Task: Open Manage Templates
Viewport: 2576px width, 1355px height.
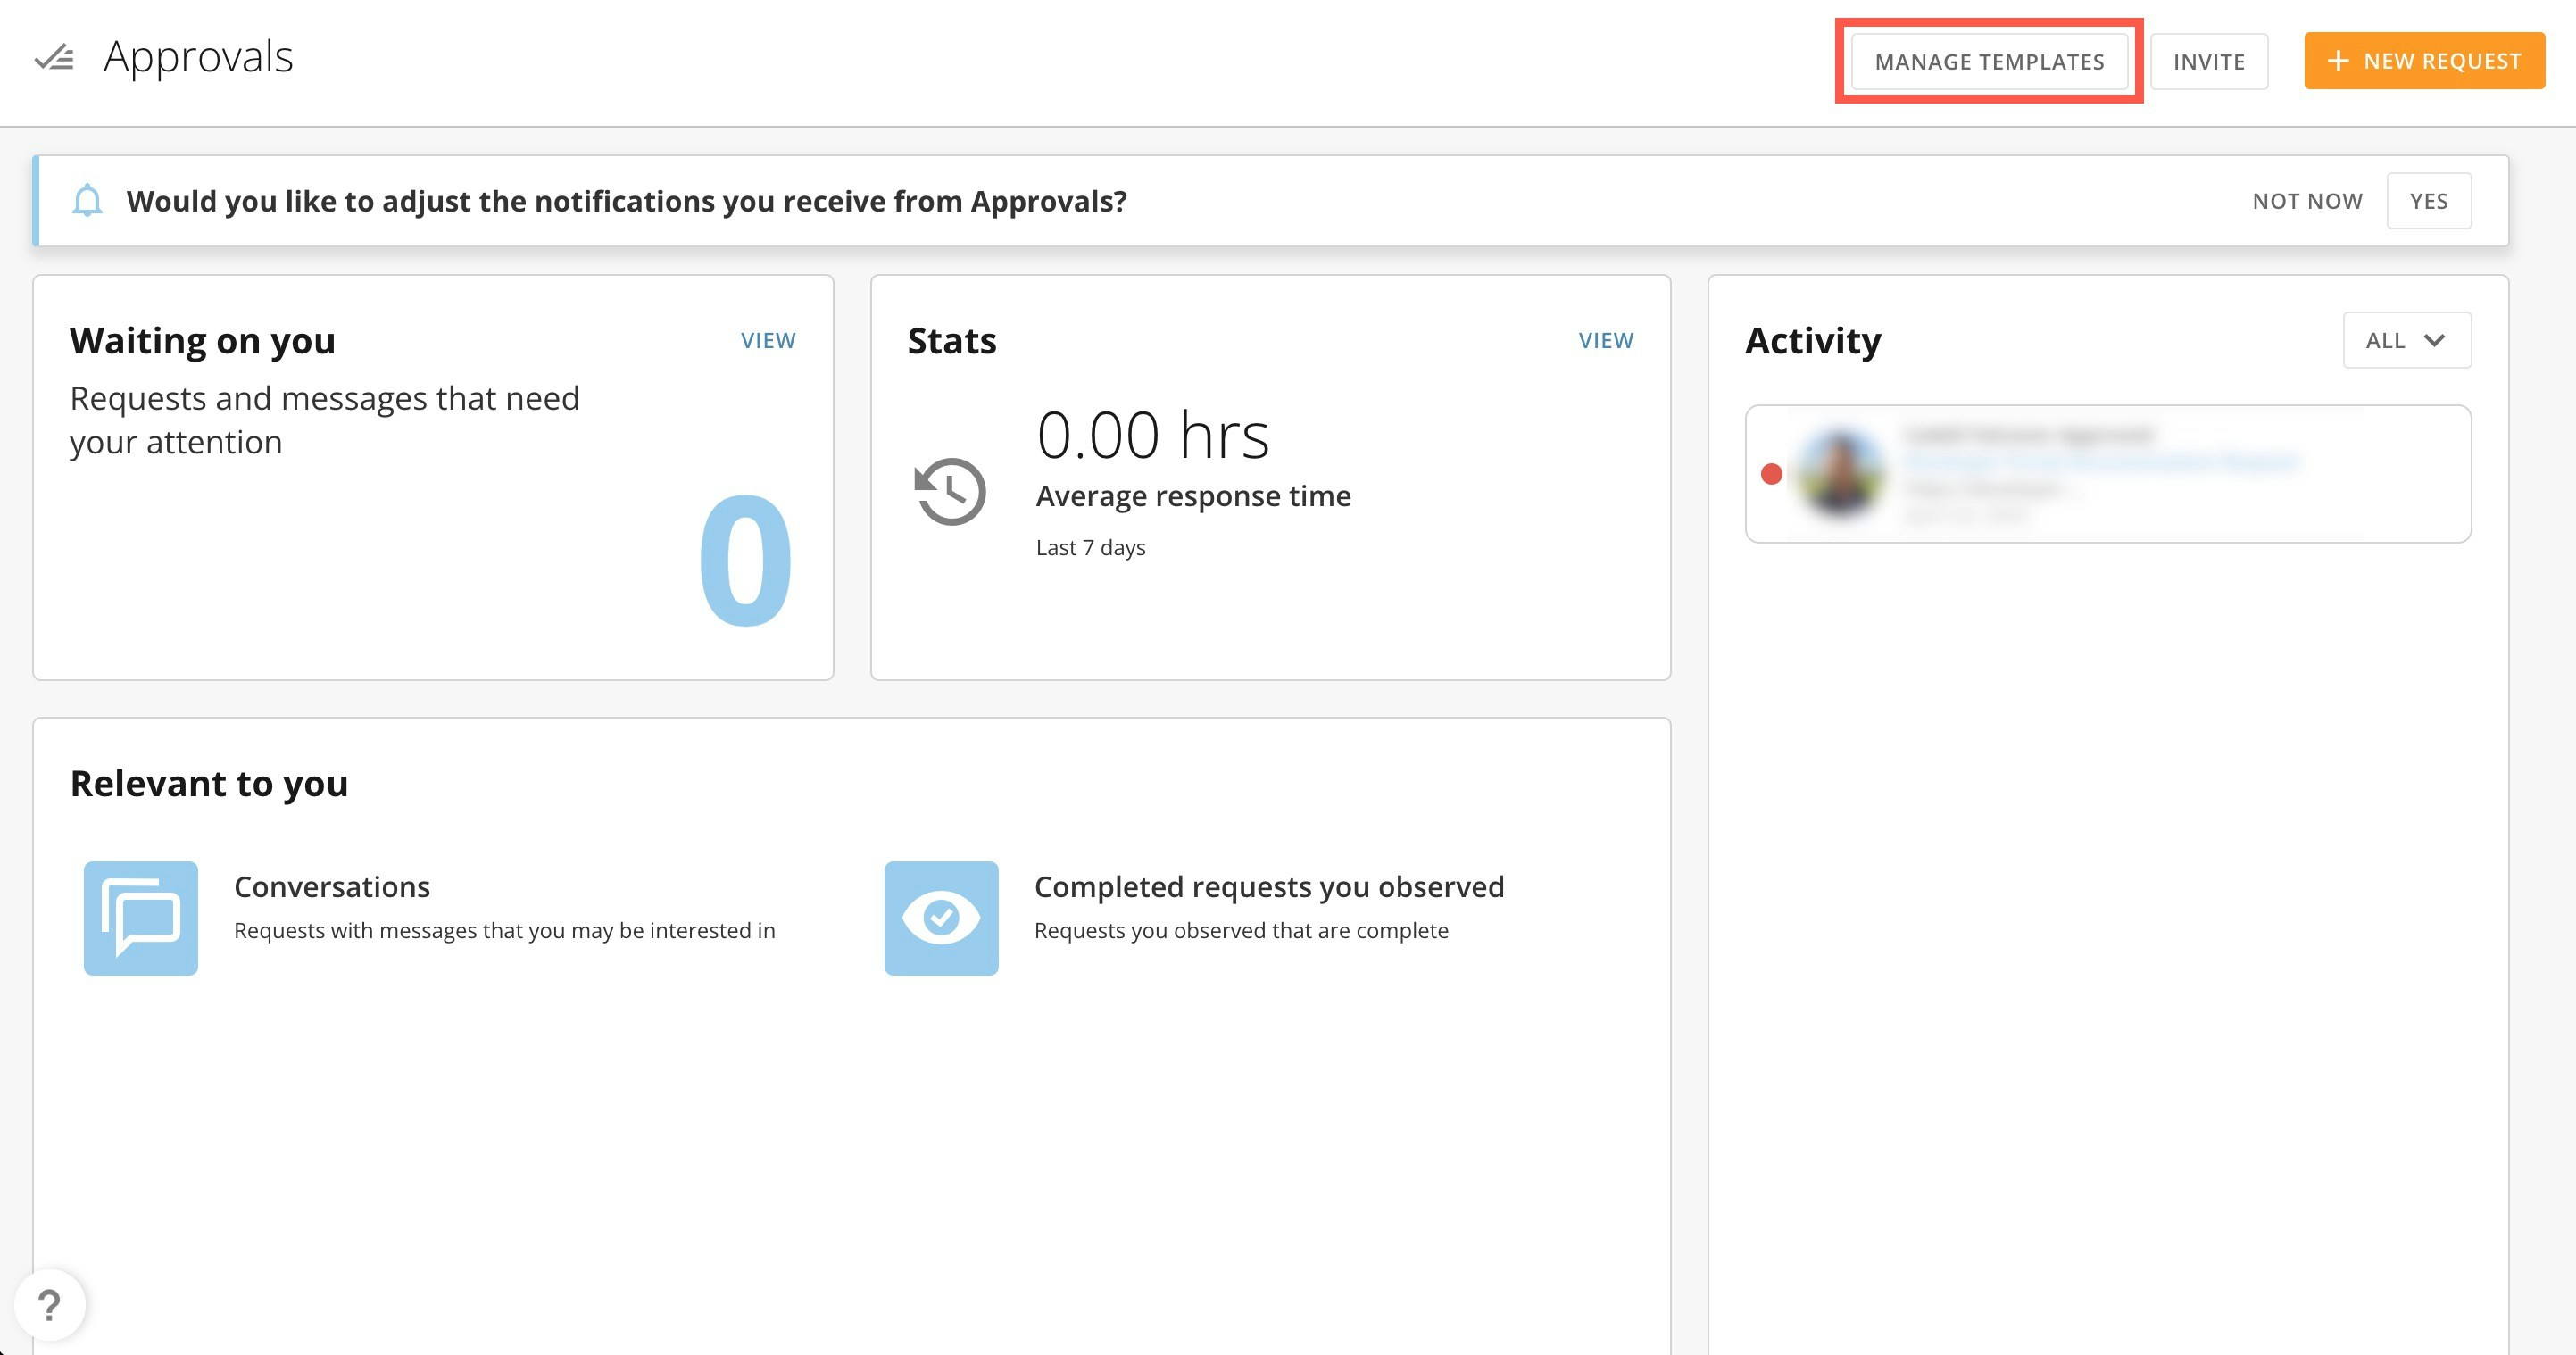Action: [1988, 61]
